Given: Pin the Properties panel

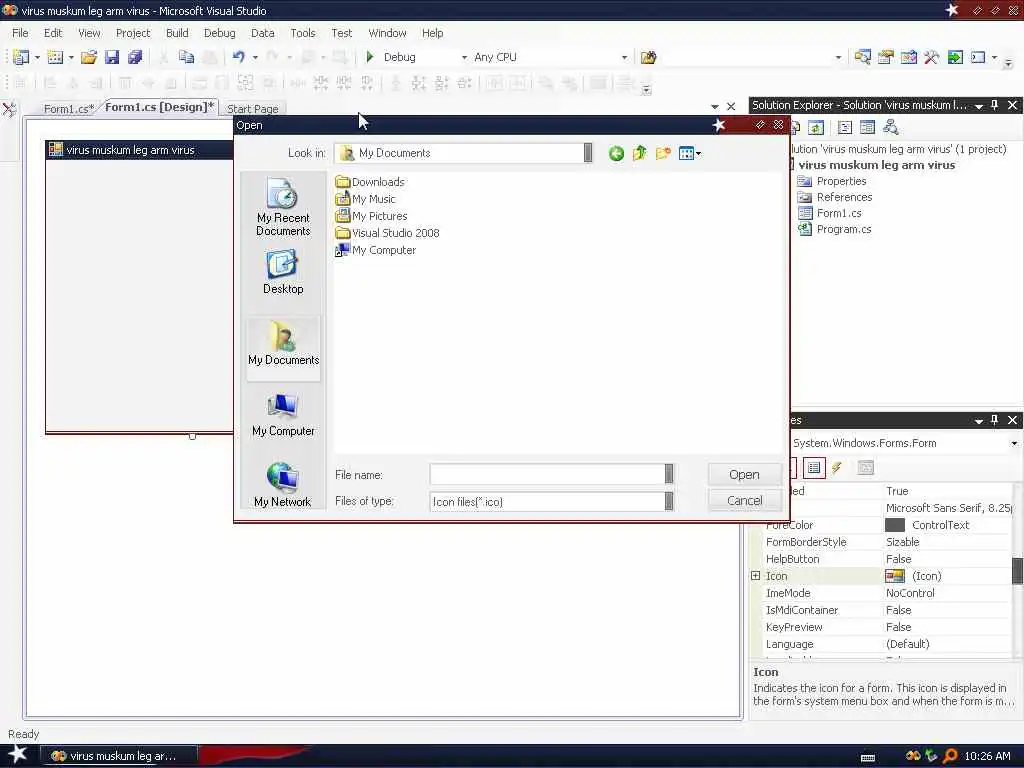Looking at the screenshot, I should pyautogui.click(x=995, y=420).
